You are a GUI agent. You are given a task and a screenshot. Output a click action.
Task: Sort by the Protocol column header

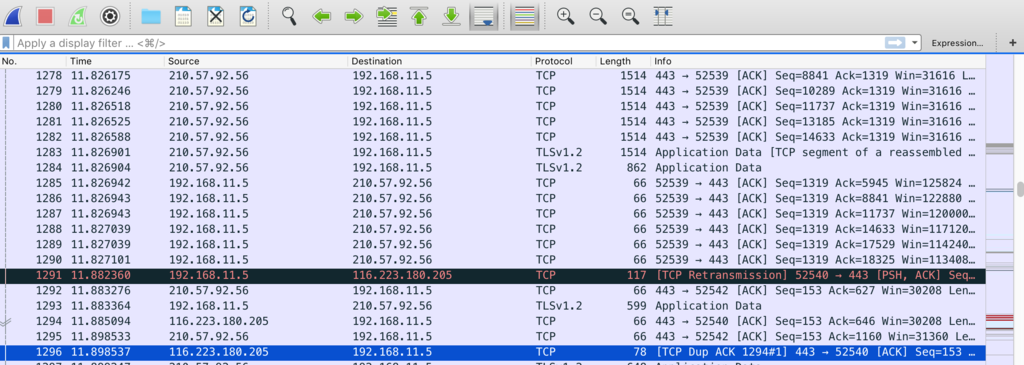[x=564, y=61]
